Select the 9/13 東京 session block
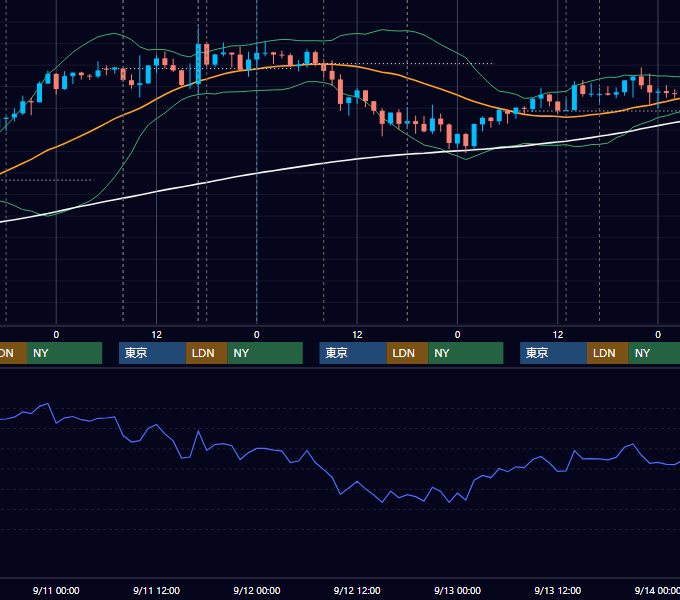This screenshot has height=600, width=680. pyautogui.click(x=554, y=353)
